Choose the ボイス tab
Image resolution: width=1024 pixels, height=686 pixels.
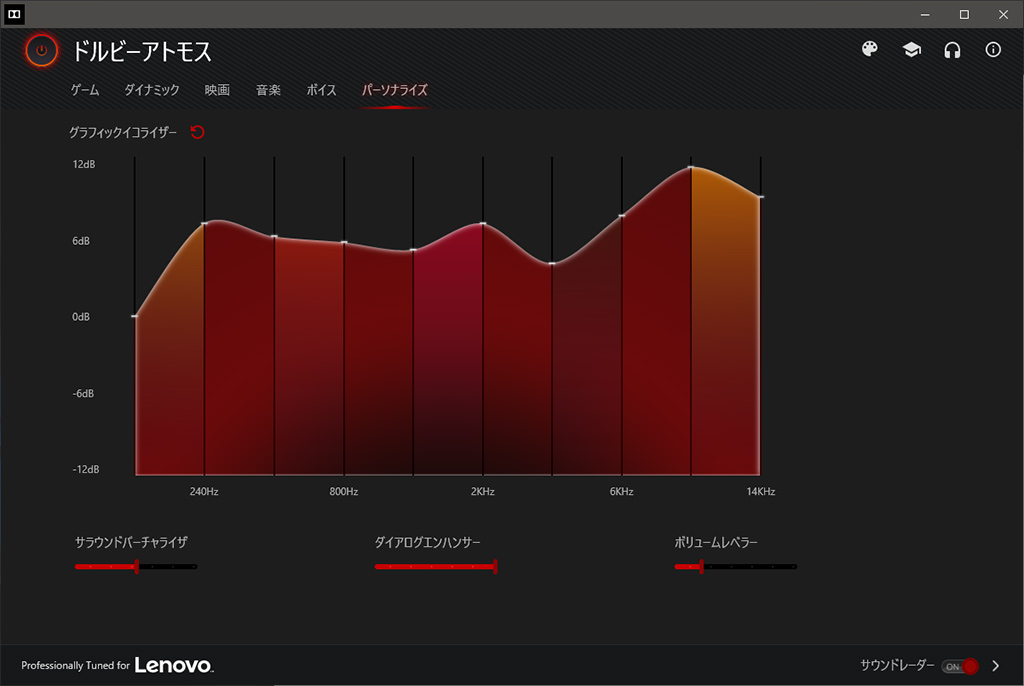pyautogui.click(x=321, y=90)
